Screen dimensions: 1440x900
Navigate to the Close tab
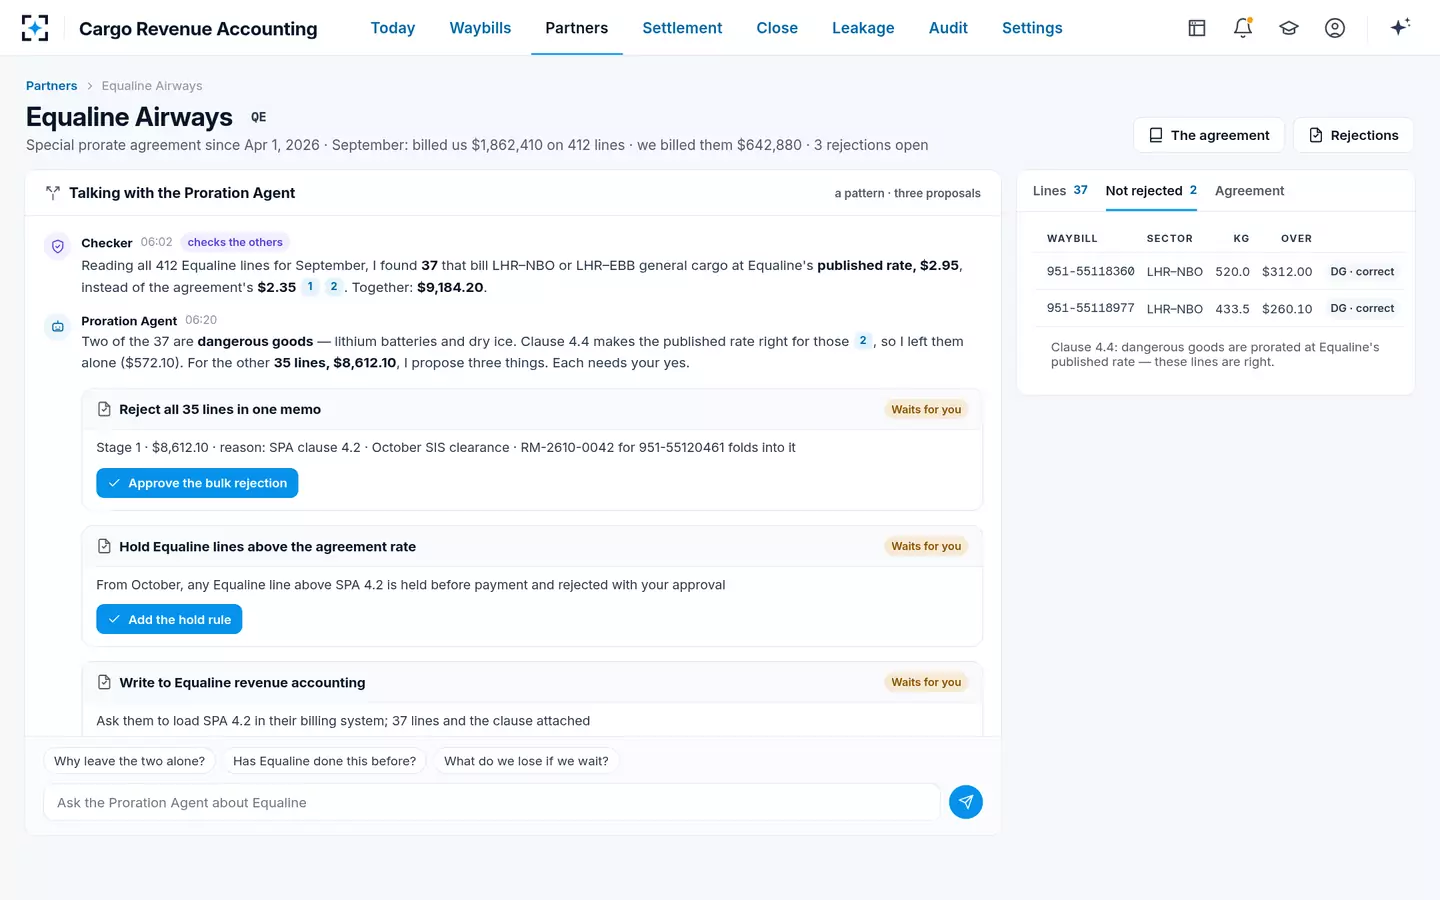pyautogui.click(x=777, y=28)
